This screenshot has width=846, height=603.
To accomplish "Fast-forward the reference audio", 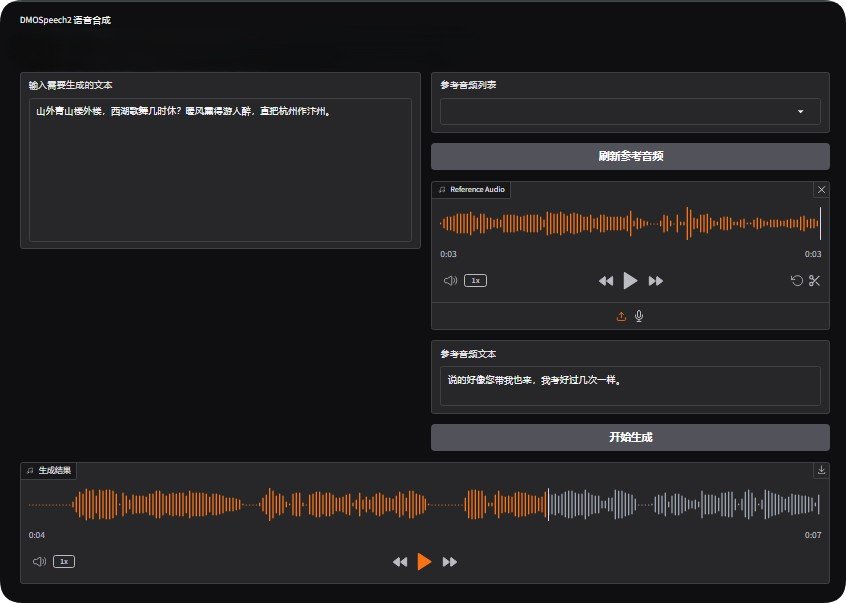I will [656, 281].
